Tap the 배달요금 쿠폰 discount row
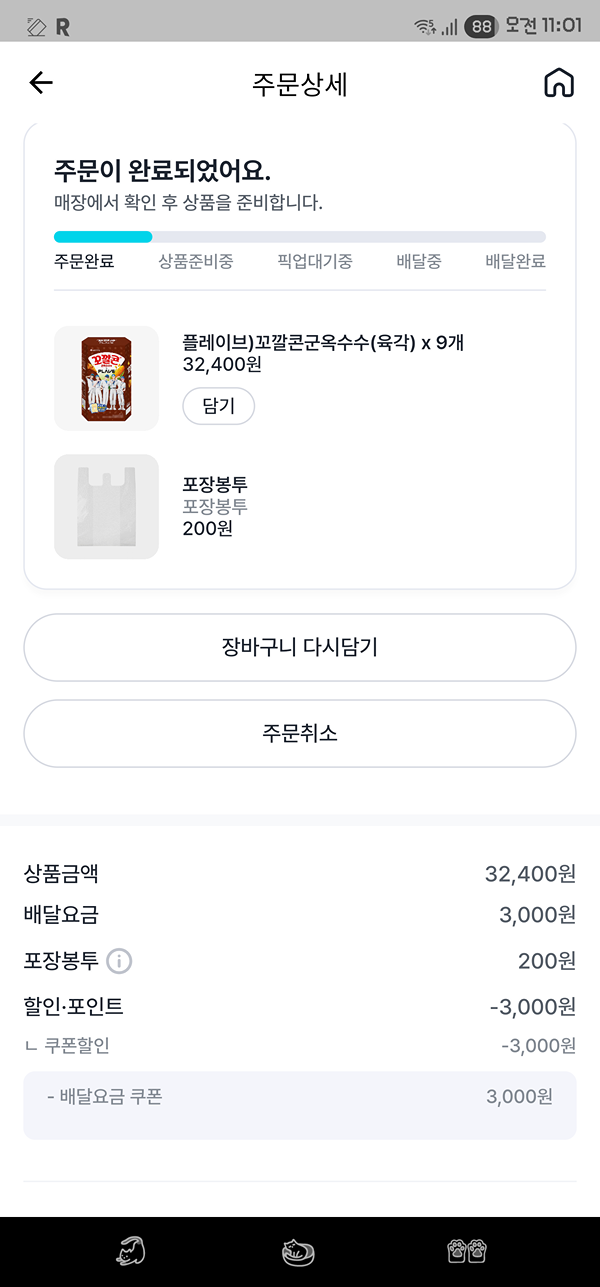Image resolution: width=600 pixels, height=1287 pixels. [300, 1097]
